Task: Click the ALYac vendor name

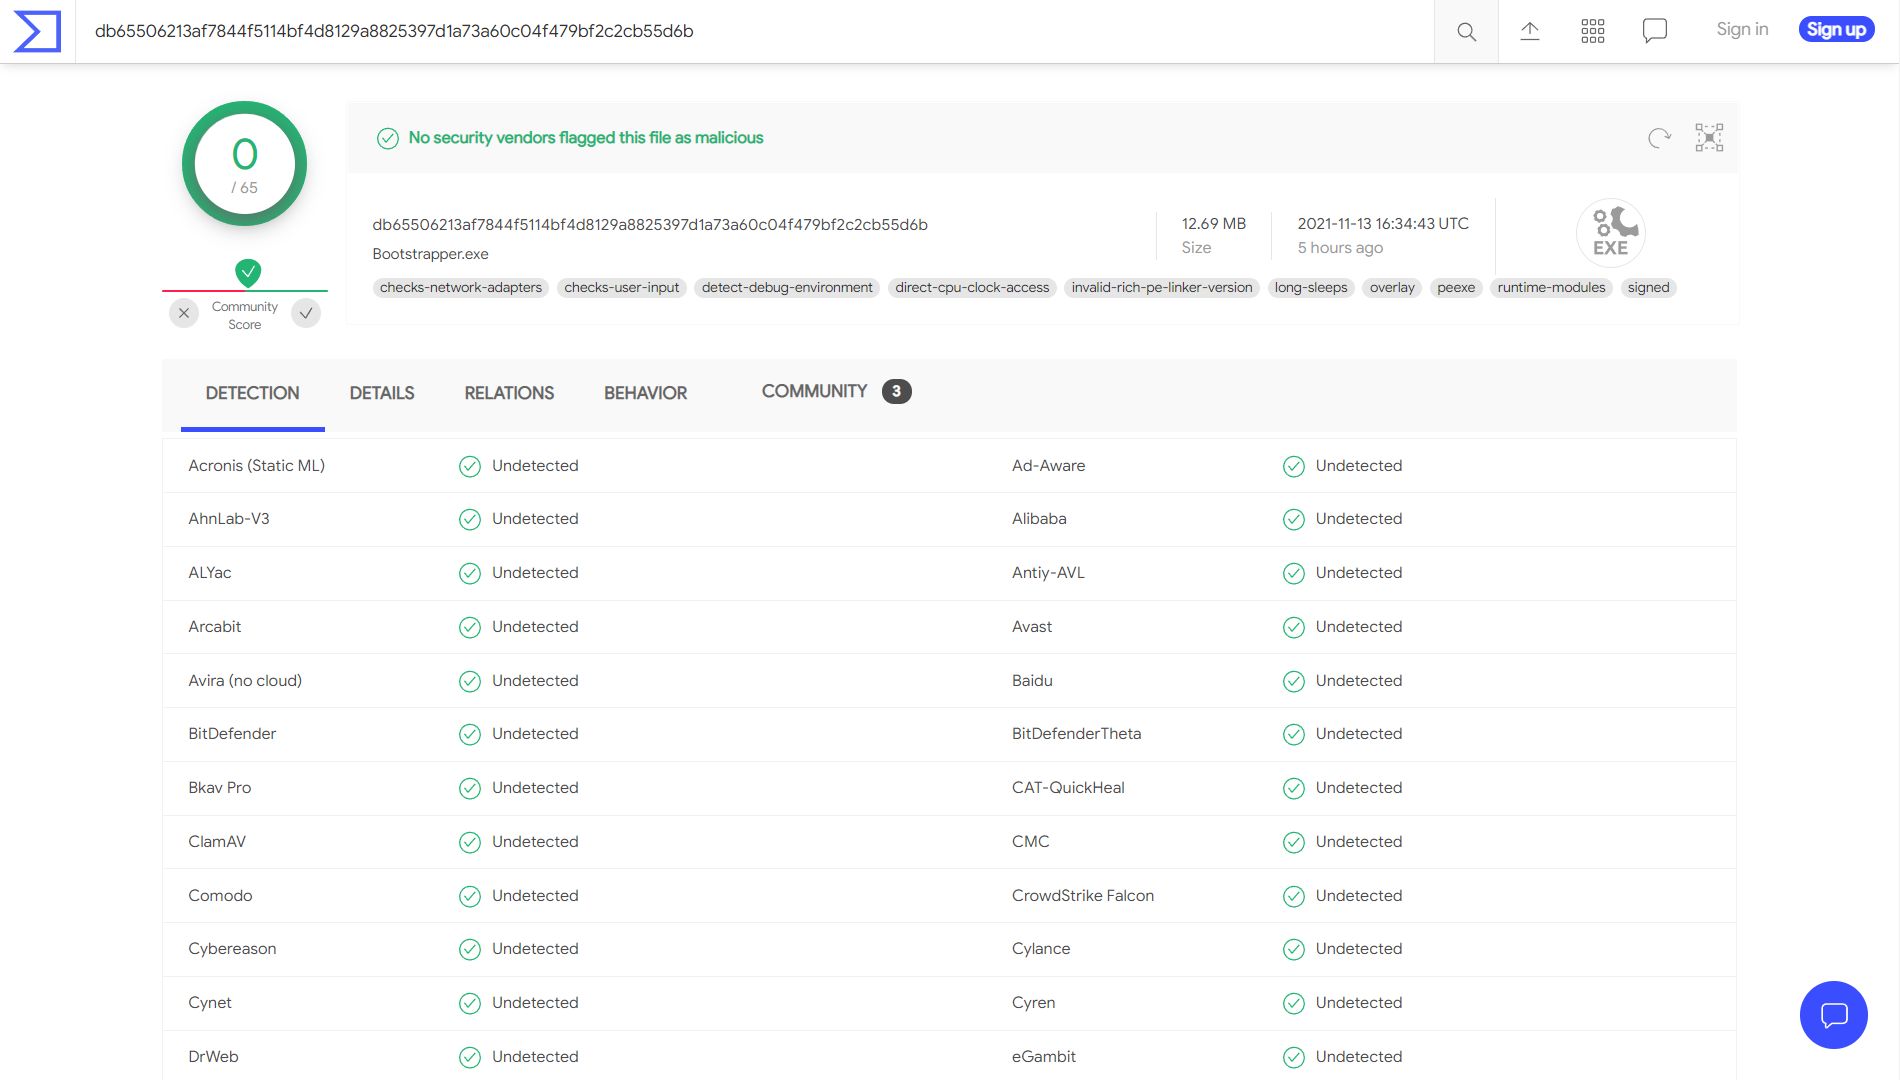Action: pos(210,573)
